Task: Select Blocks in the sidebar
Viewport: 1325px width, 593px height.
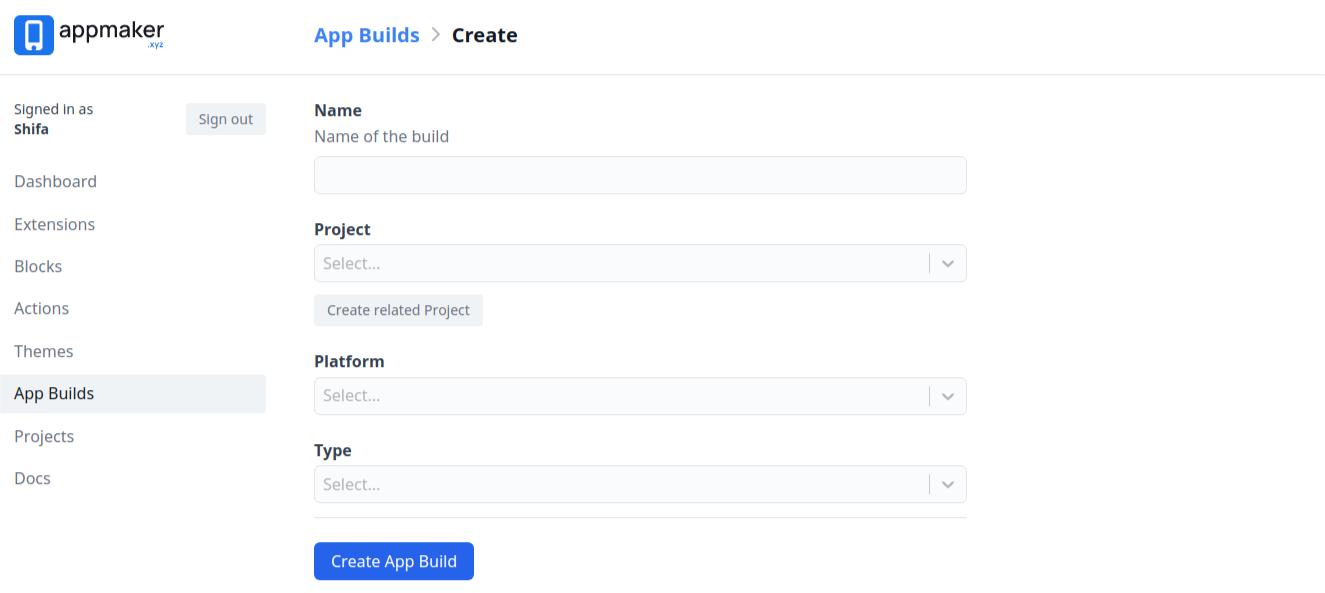Action: [38, 266]
